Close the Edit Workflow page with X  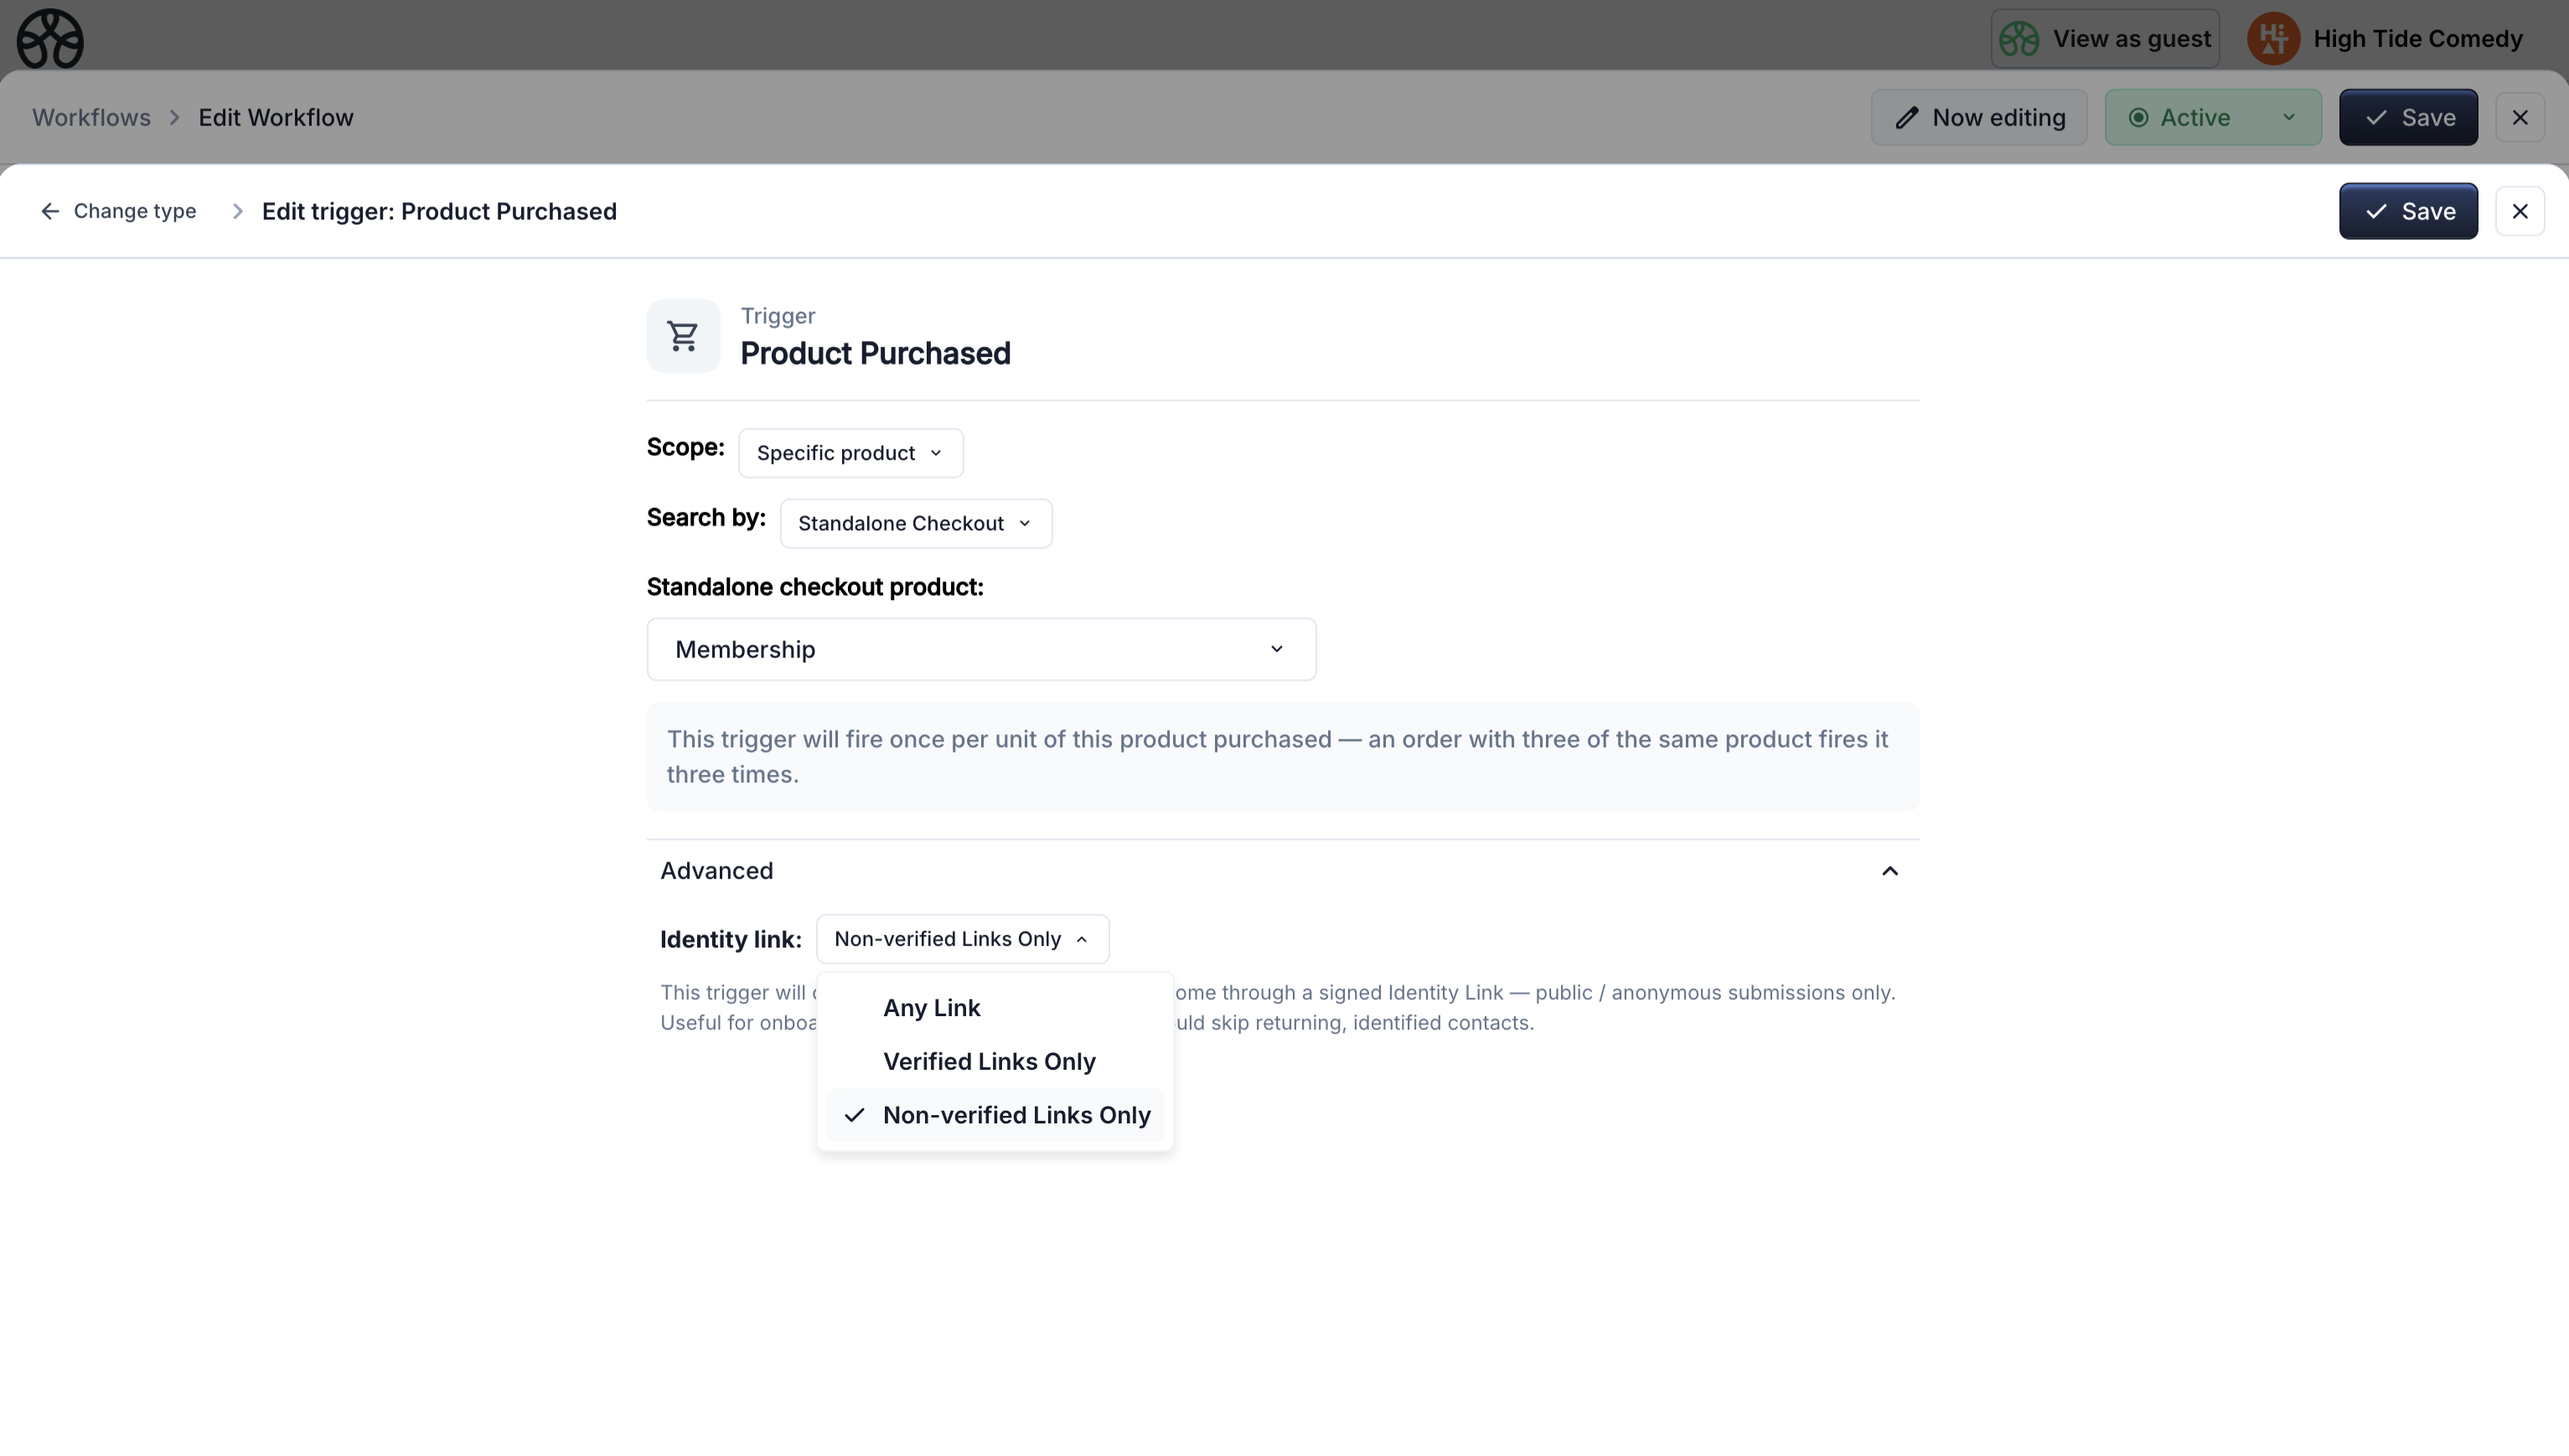click(x=2519, y=118)
